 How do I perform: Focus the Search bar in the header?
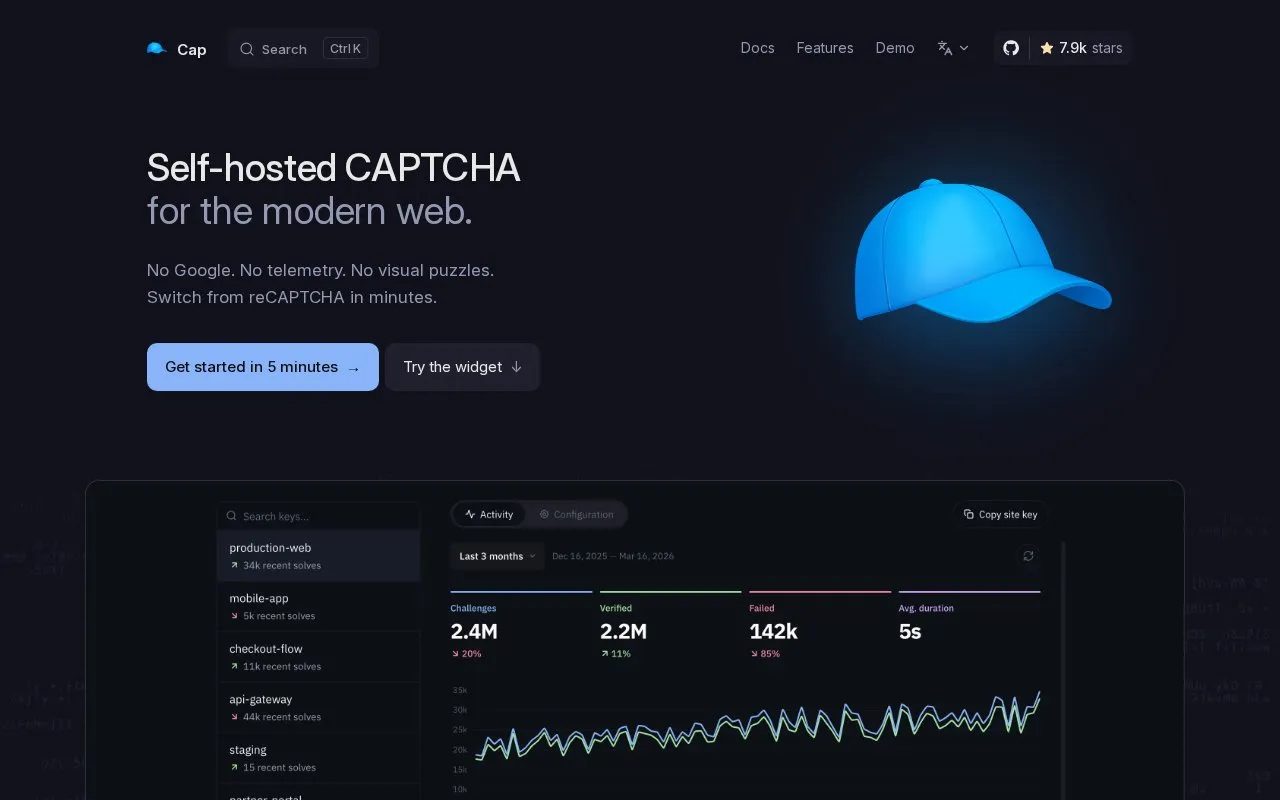(303, 49)
